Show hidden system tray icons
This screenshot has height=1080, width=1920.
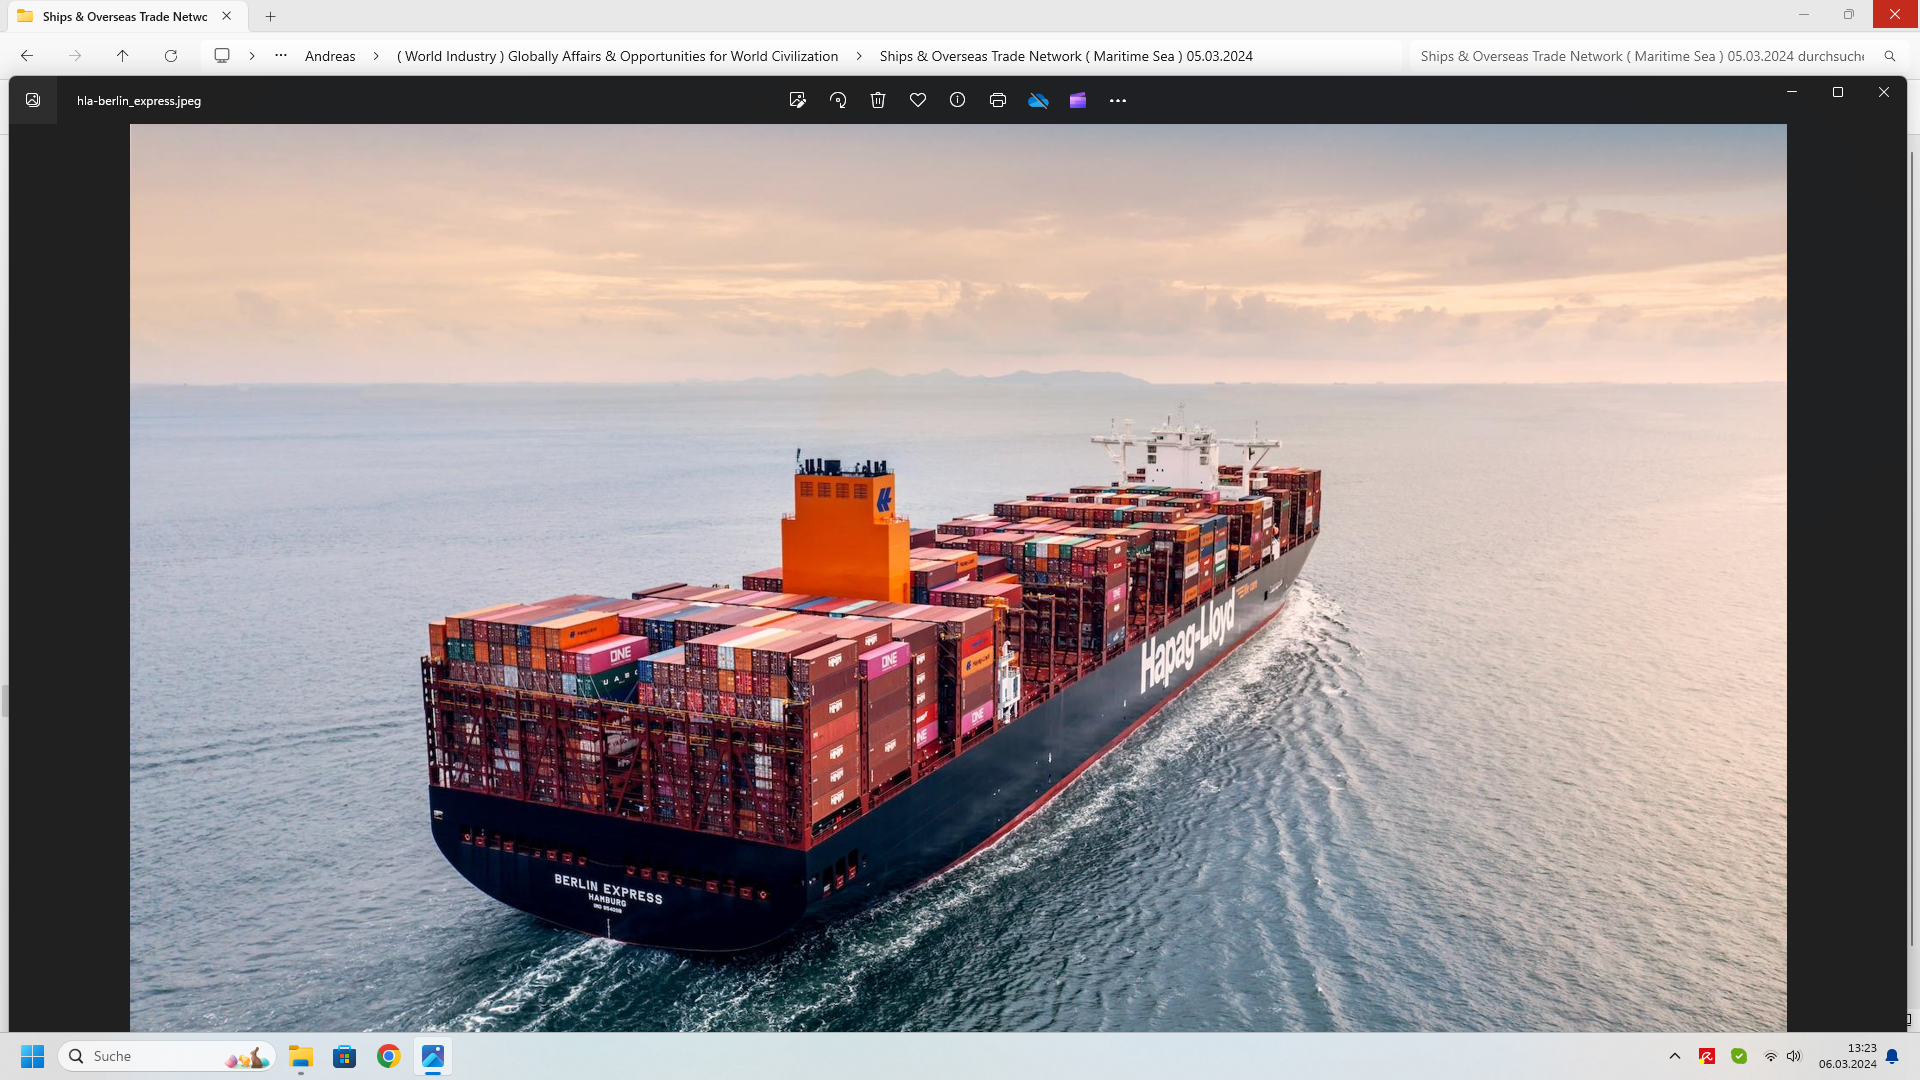(1675, 1056)
